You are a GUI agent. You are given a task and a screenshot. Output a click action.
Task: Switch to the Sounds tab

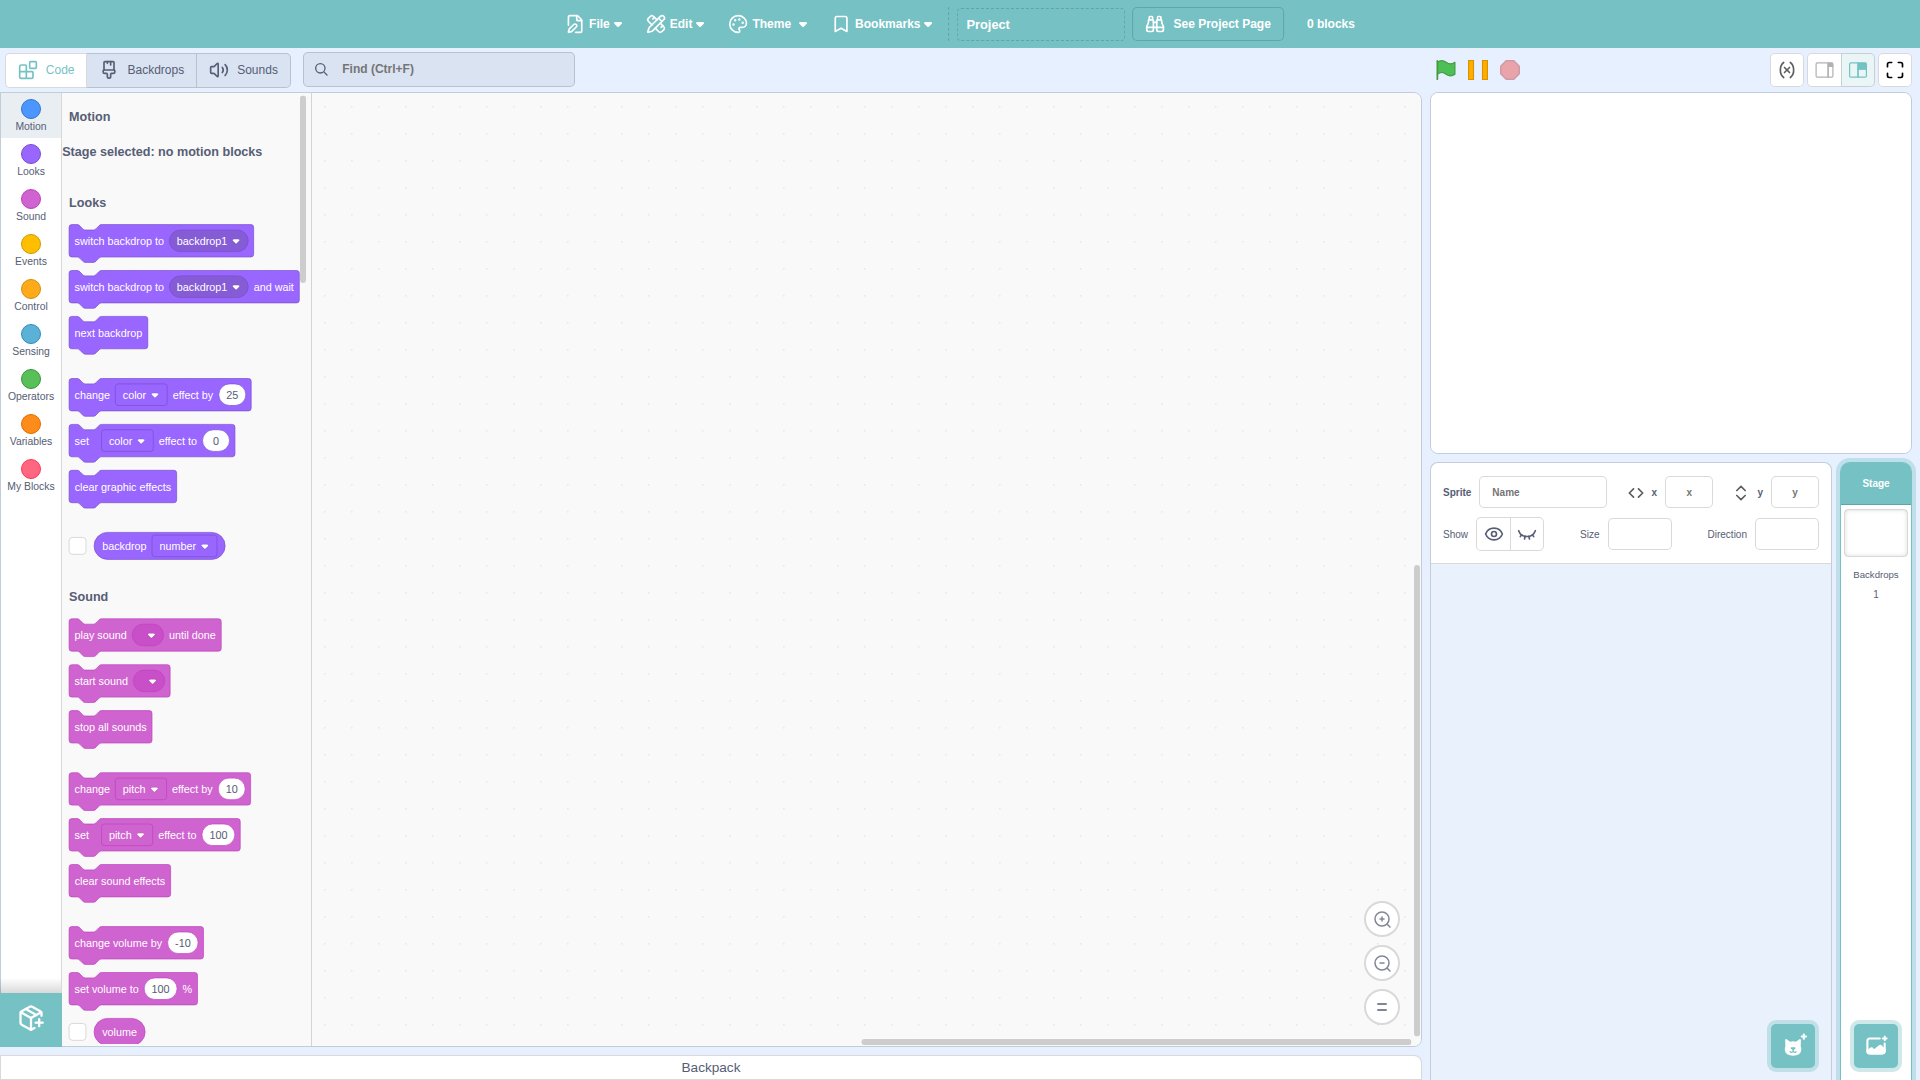tap(244, 70)
